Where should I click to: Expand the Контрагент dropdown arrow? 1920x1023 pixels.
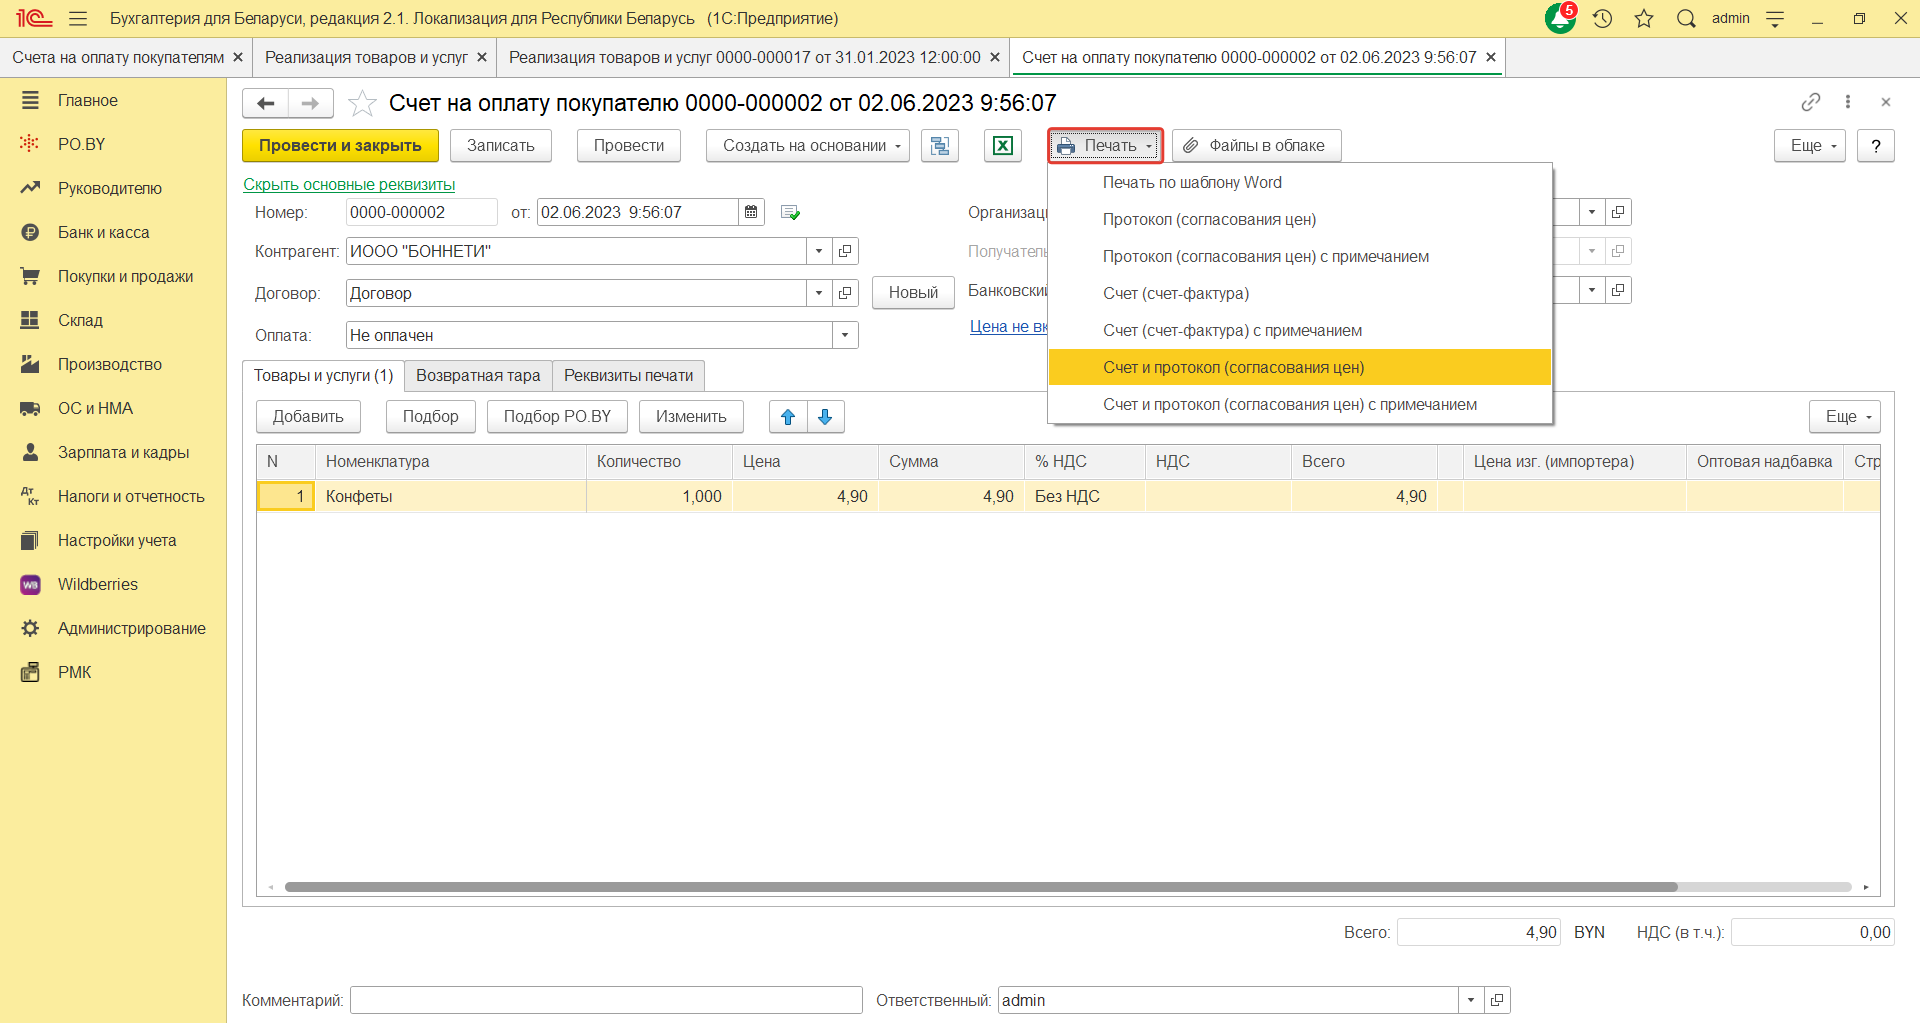819,251
